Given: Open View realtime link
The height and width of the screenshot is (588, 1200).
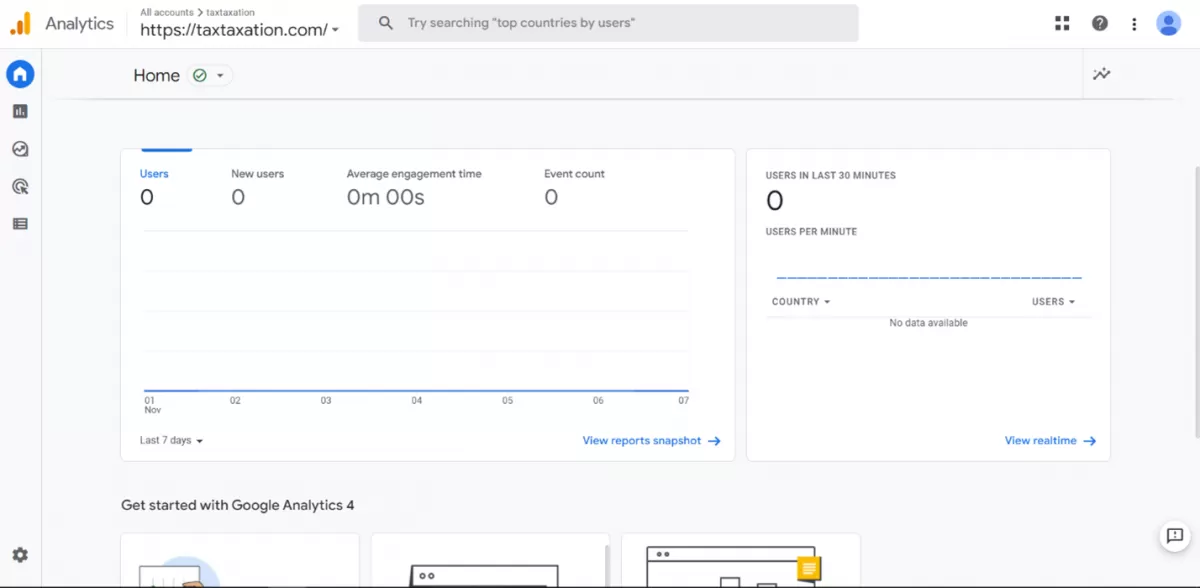Looking at the screenshot, I should pyautogui.click(x=1051, y=441).
